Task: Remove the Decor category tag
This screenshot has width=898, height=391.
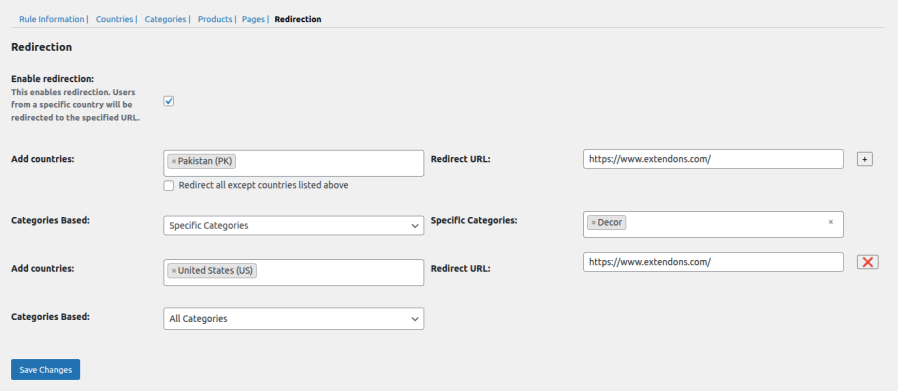Action: click(x=593, y=223)
